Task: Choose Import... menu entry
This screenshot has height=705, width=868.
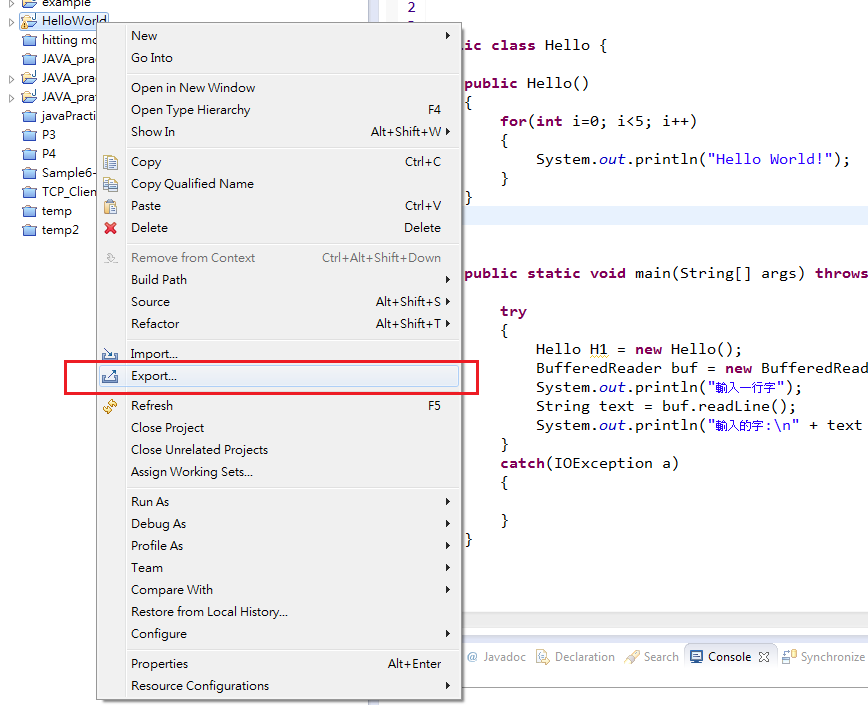Action: coord(279,354)
